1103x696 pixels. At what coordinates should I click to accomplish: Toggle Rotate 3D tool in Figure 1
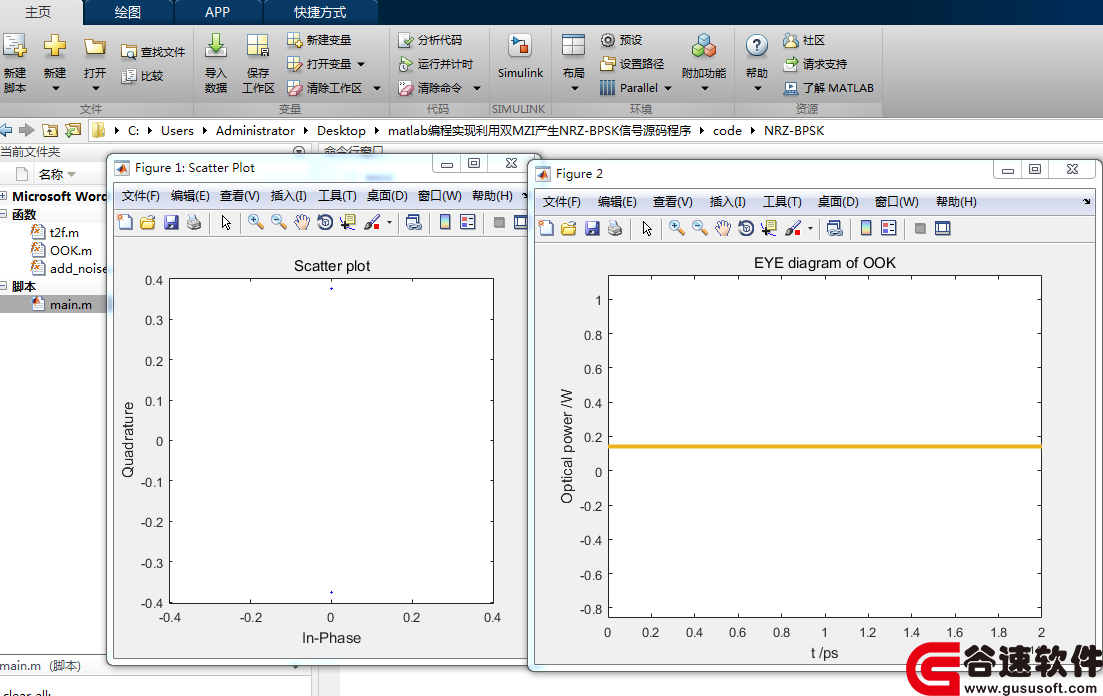pyautogui.click(x=325, y=222)
